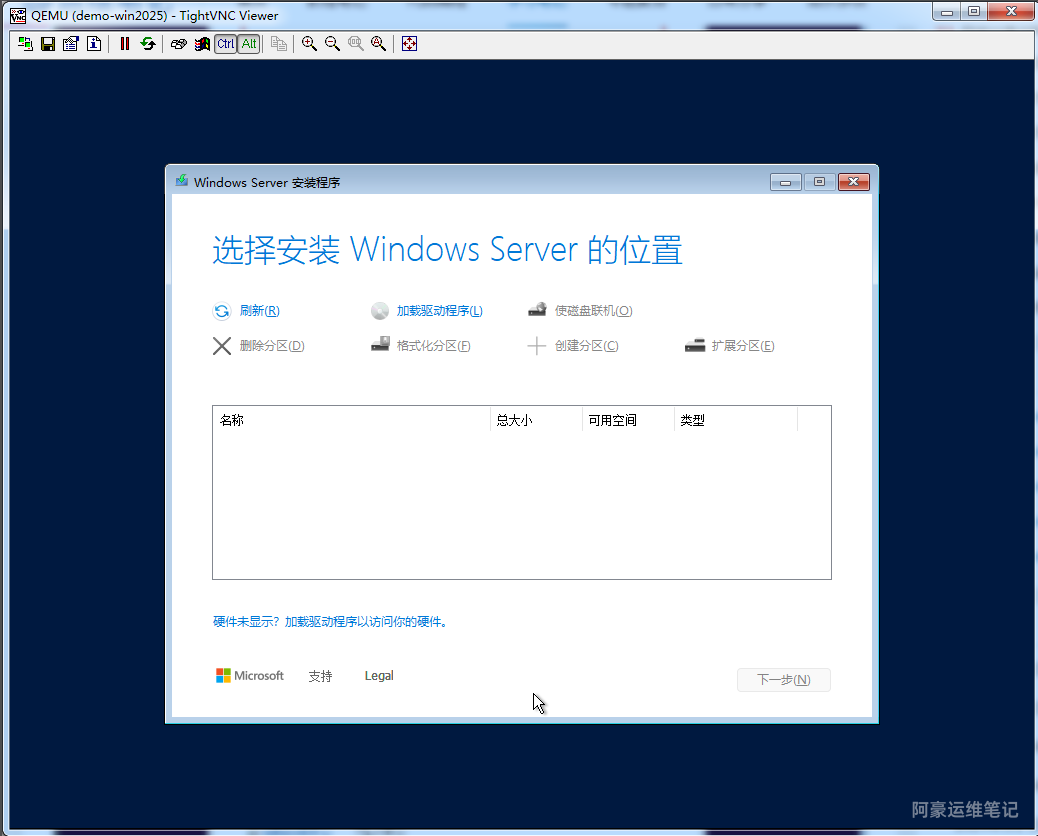Click the 名称 column header
The width and height of the screenshot is (1038, 836).
tap(232, 420)
